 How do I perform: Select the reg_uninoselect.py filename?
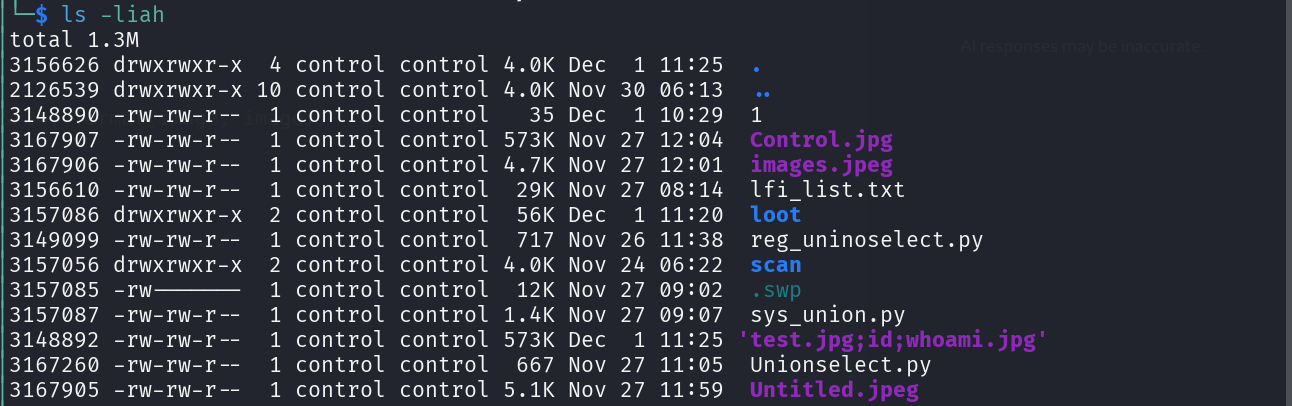pyautogui.click(x=866, y=240)
